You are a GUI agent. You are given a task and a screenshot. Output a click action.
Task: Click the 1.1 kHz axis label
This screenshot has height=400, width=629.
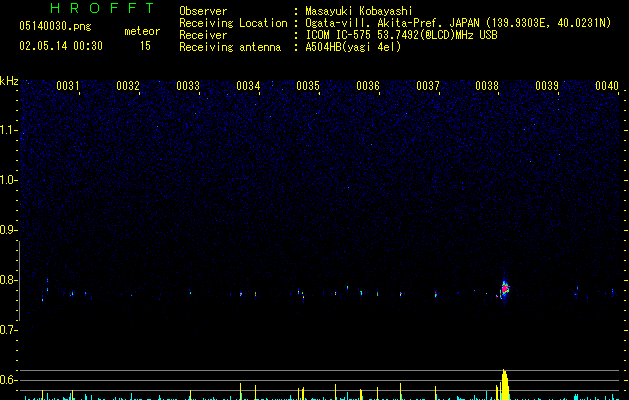click(x=8, y=130)
